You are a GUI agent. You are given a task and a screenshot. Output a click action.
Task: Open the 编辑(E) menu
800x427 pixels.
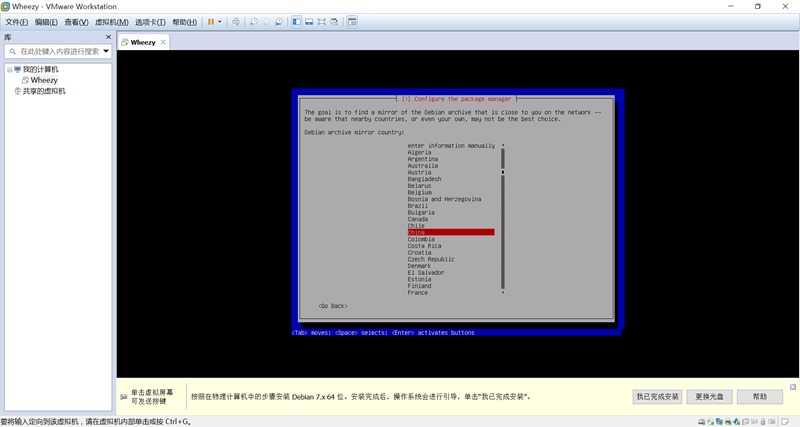pyautogui.click(x=46, y=22)
